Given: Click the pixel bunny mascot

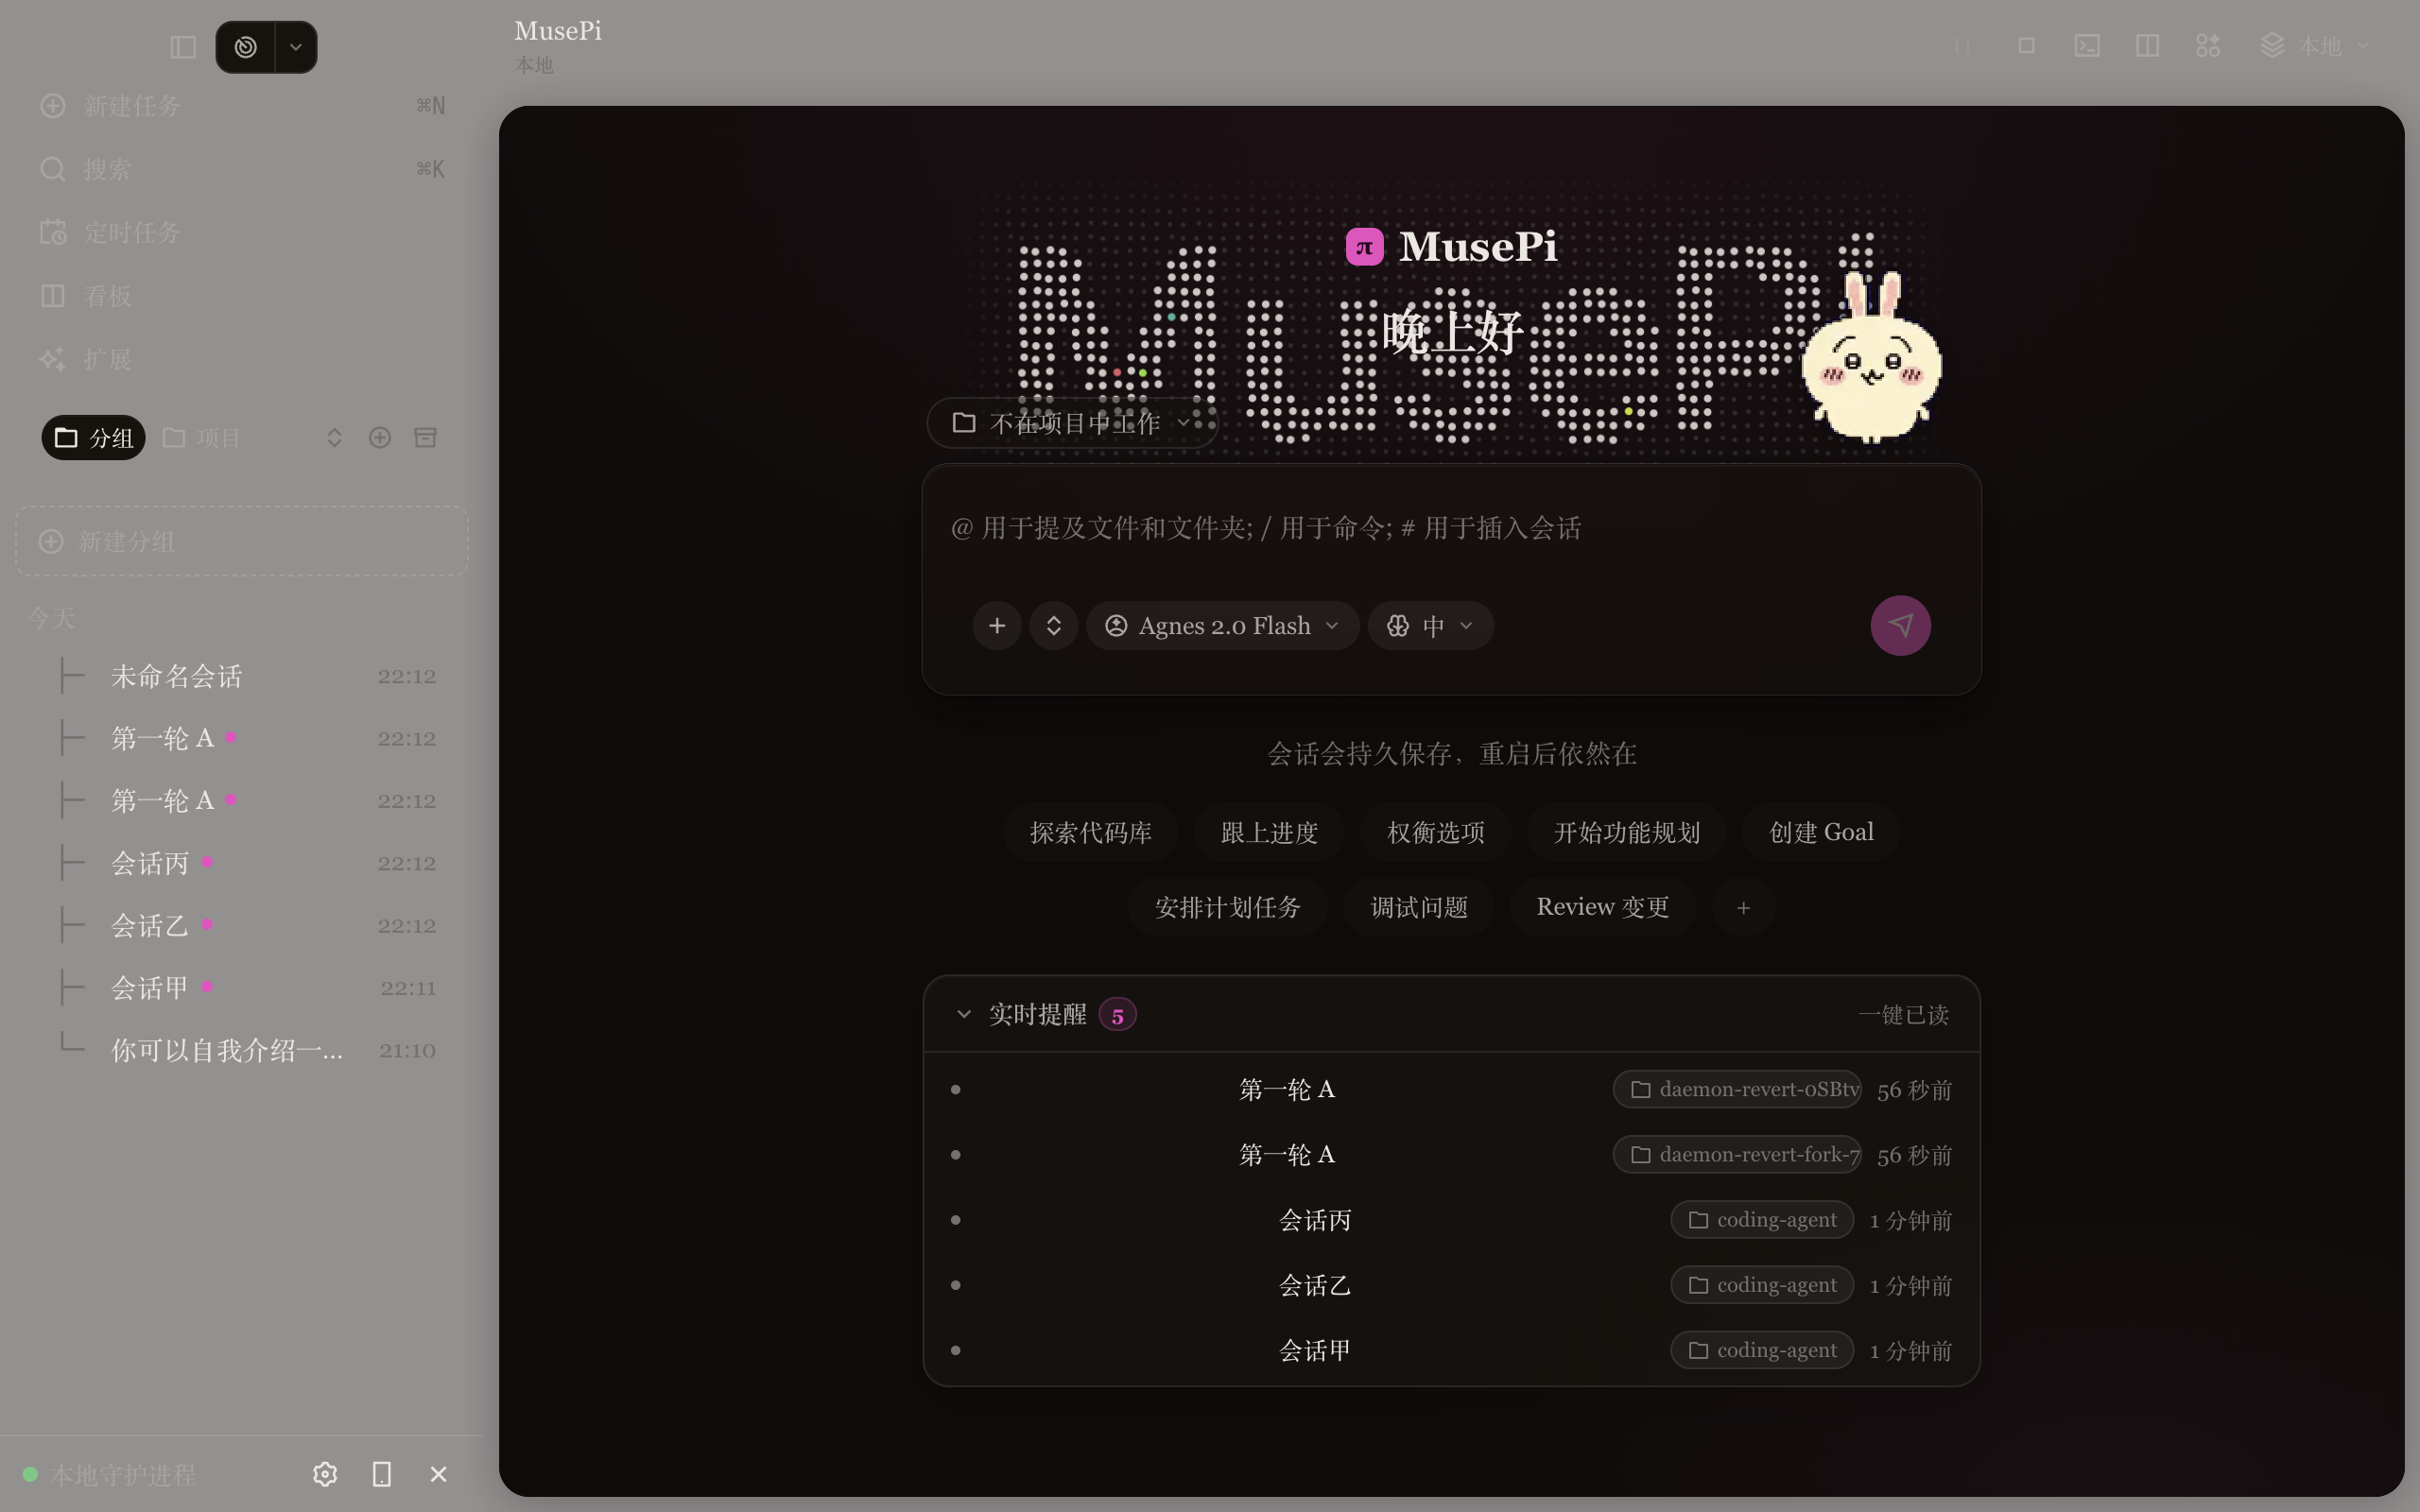Looking at the screenshot, I should tap(1871, 358).
